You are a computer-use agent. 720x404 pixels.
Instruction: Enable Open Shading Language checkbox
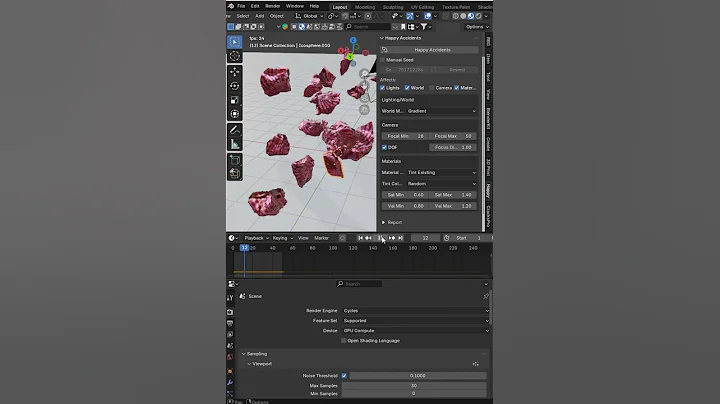(x=343, y=341)
